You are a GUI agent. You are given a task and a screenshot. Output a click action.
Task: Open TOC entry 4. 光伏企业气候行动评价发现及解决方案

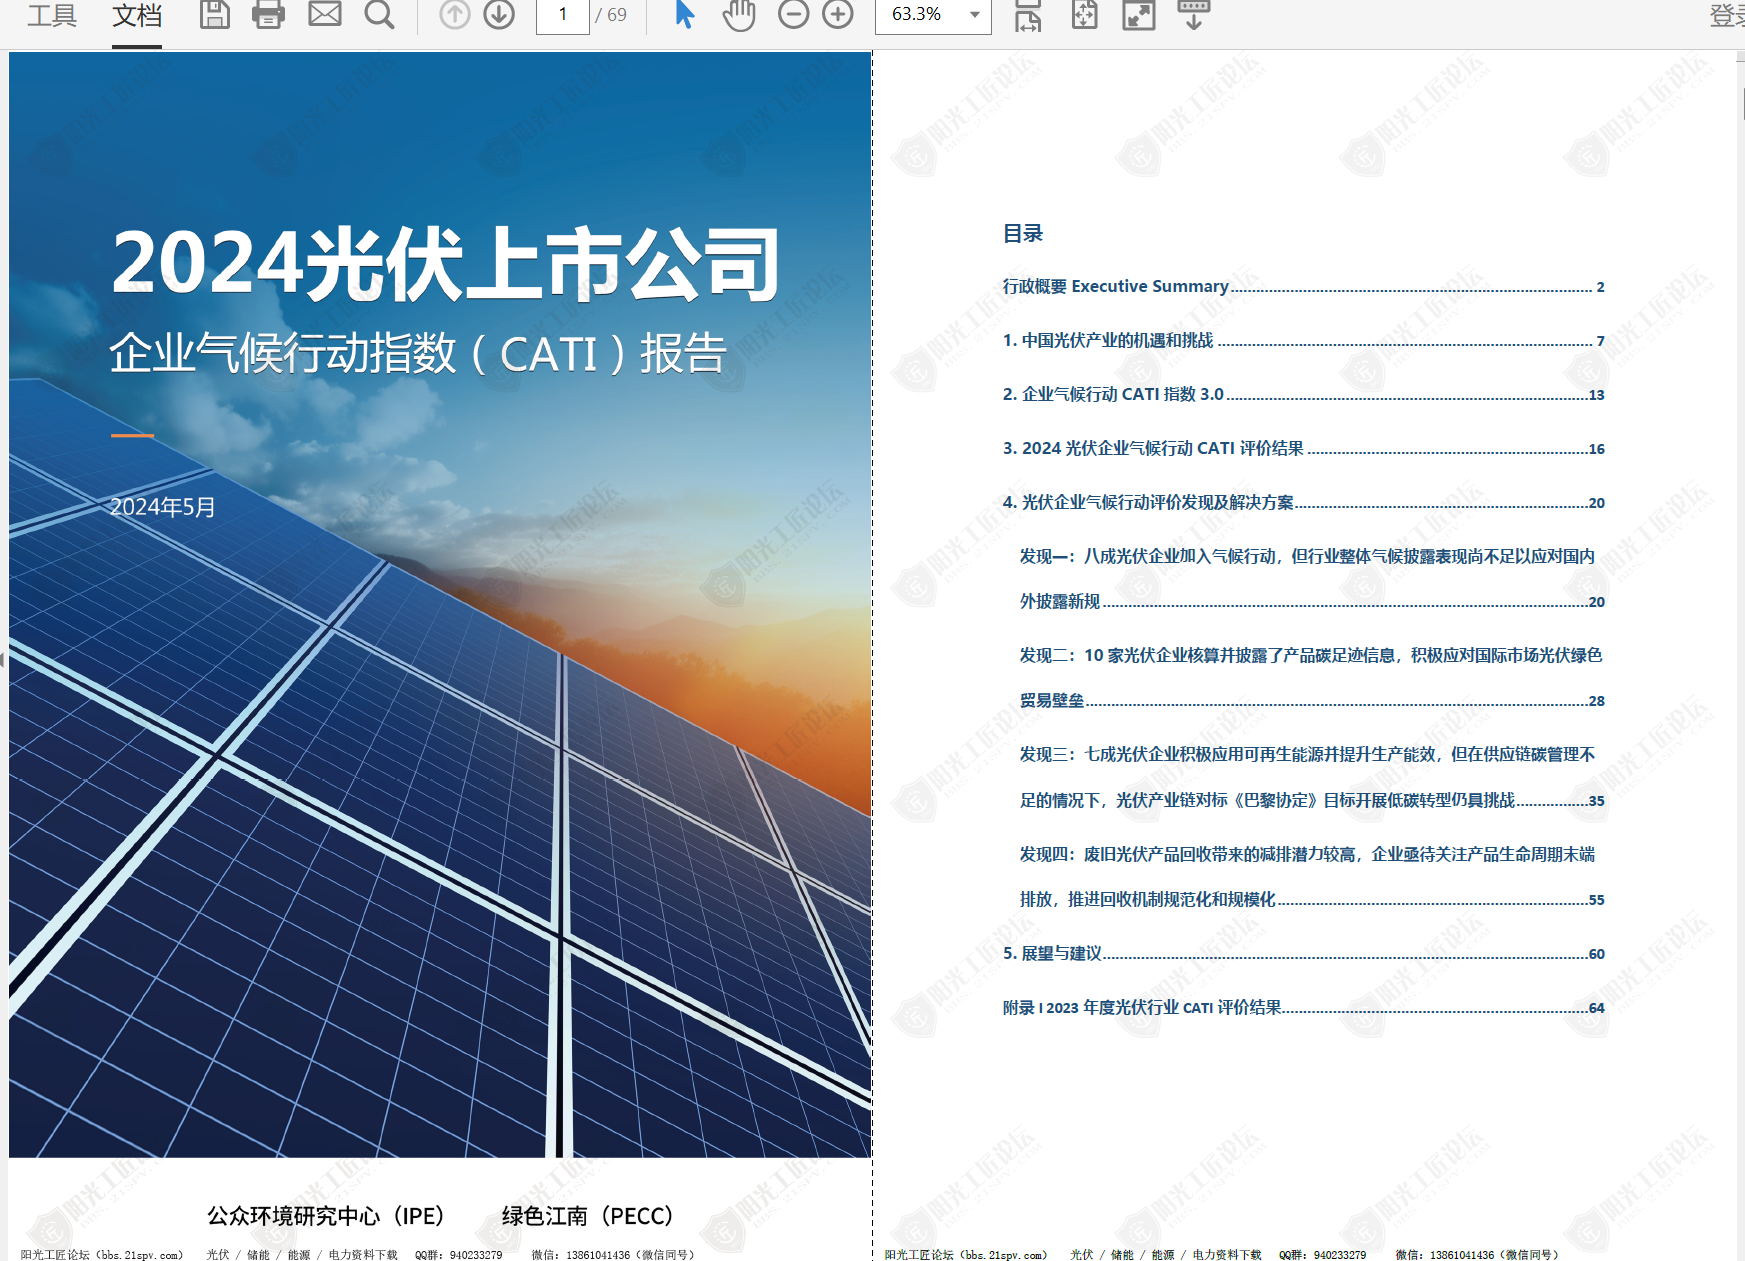1304,502
